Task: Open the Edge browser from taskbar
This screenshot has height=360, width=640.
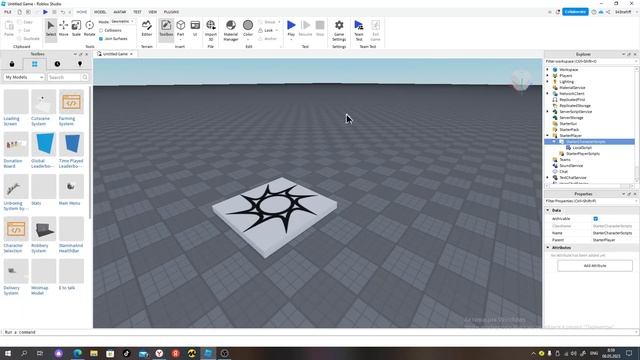Action: (78, 353)
